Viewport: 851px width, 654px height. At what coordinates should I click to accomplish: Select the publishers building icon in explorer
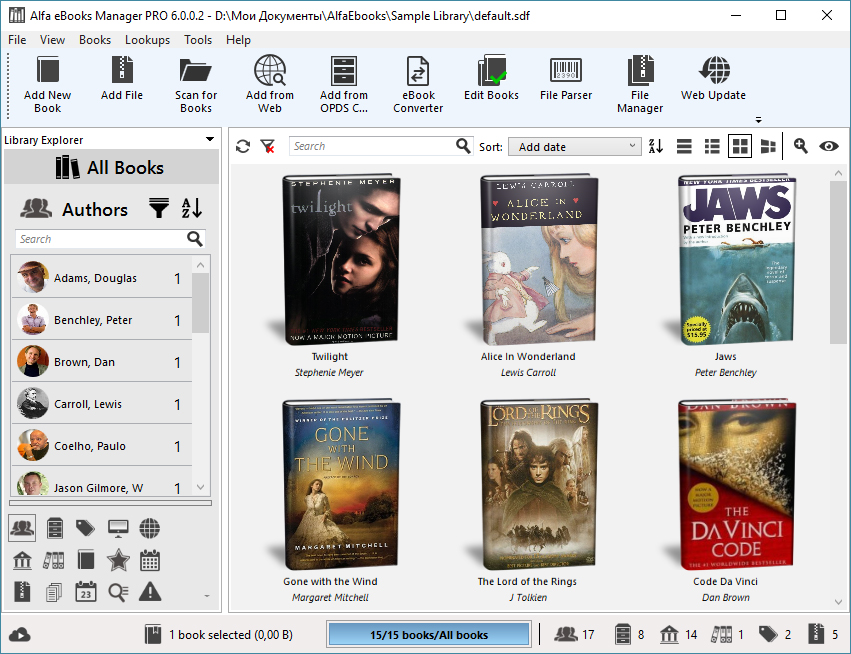22,560
